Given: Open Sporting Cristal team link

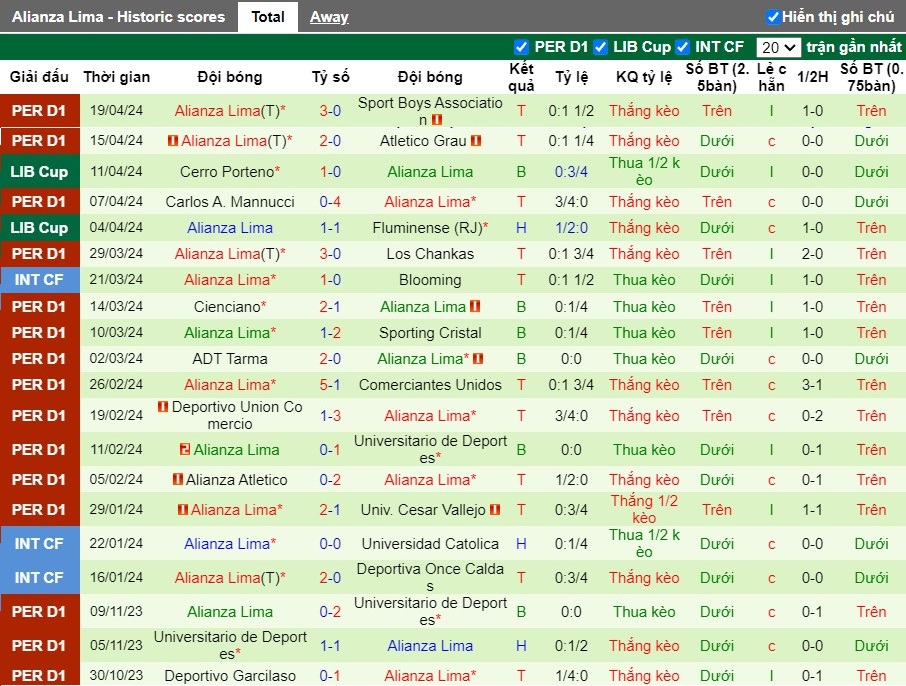Looking at the screenshot, I should click(x=430, y=333).
